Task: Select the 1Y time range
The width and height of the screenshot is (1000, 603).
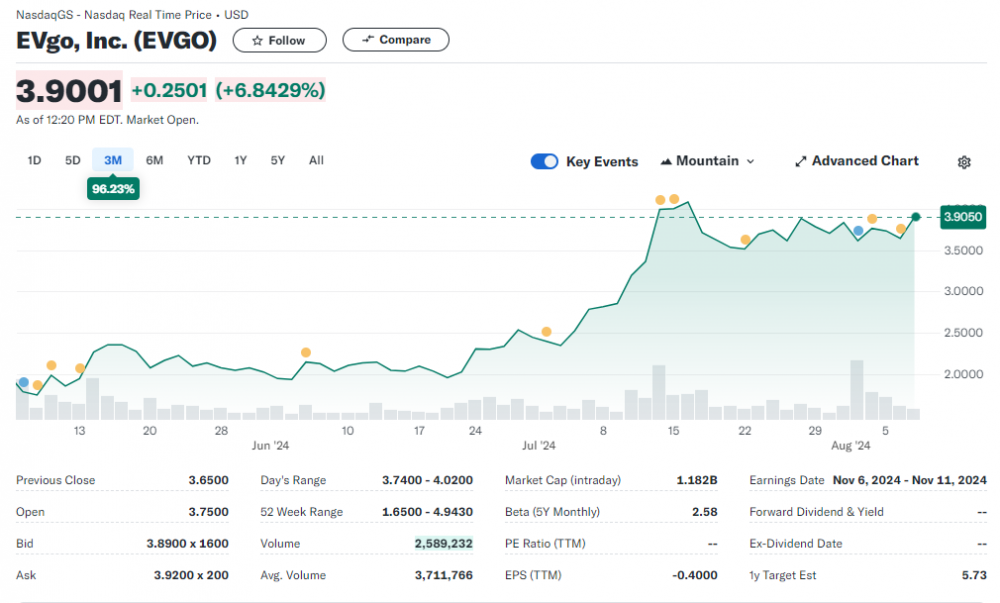Action: (x=241, y=160)
